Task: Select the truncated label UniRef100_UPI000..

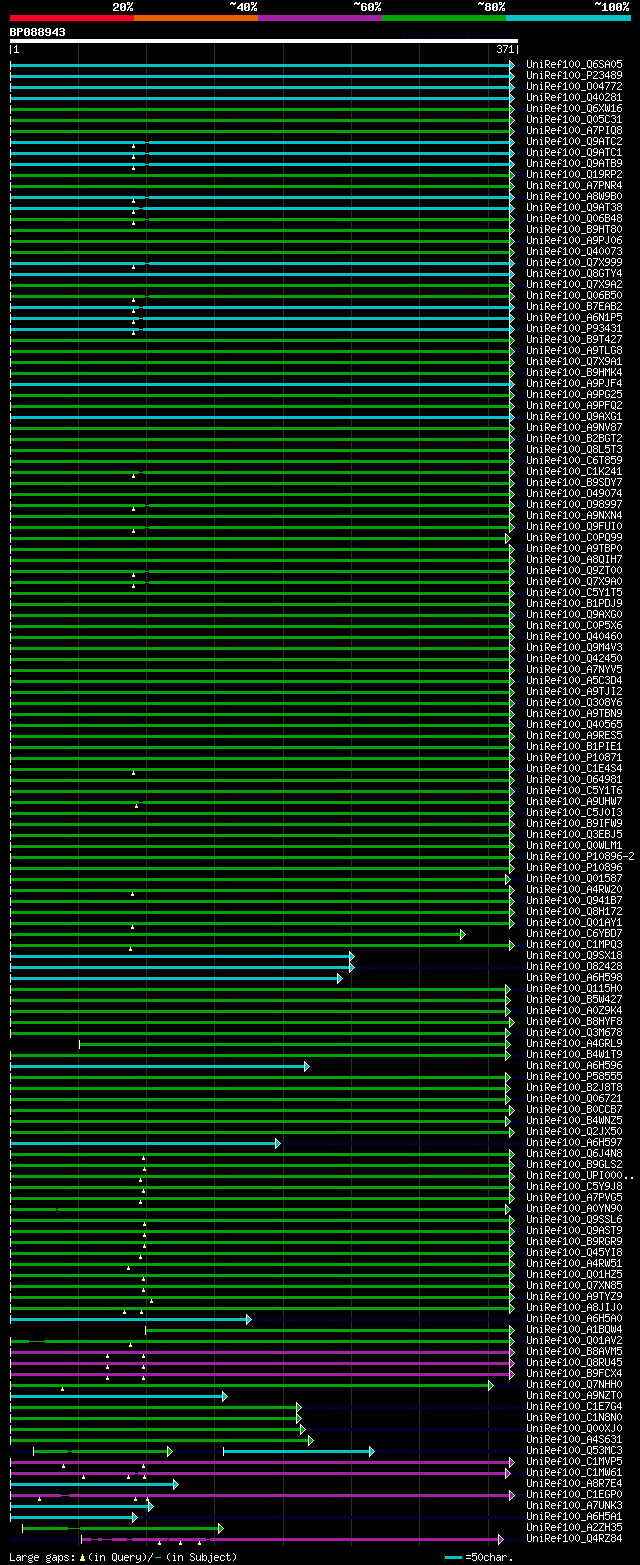Action: (x=579, y=1175)
